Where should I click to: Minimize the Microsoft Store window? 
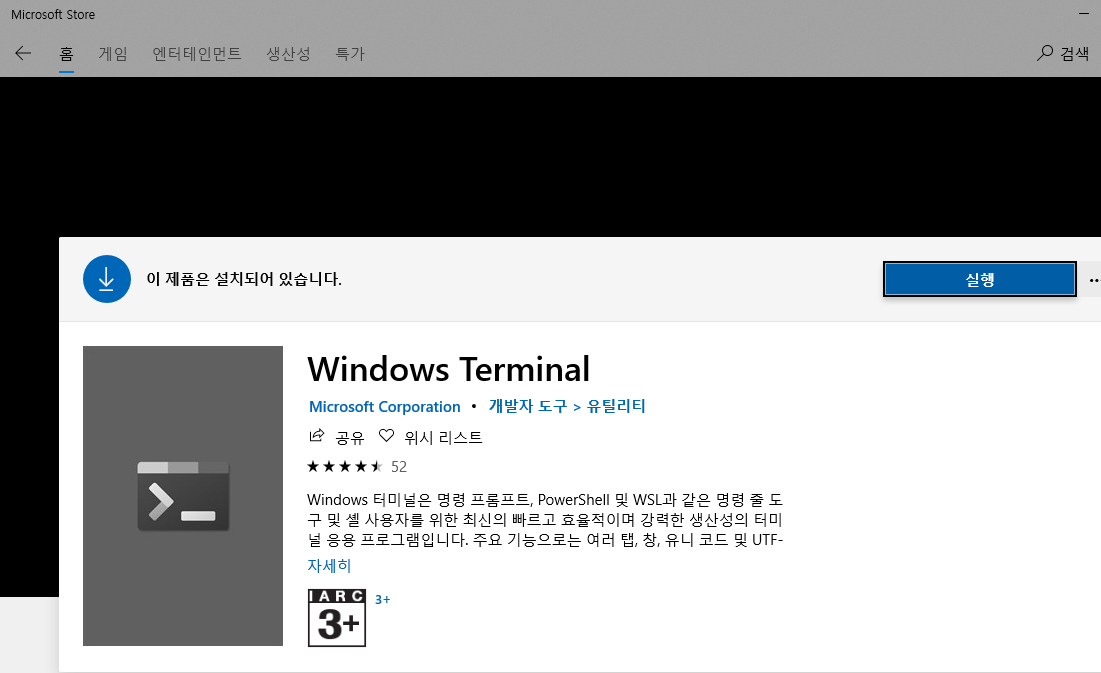[1085, 14]
